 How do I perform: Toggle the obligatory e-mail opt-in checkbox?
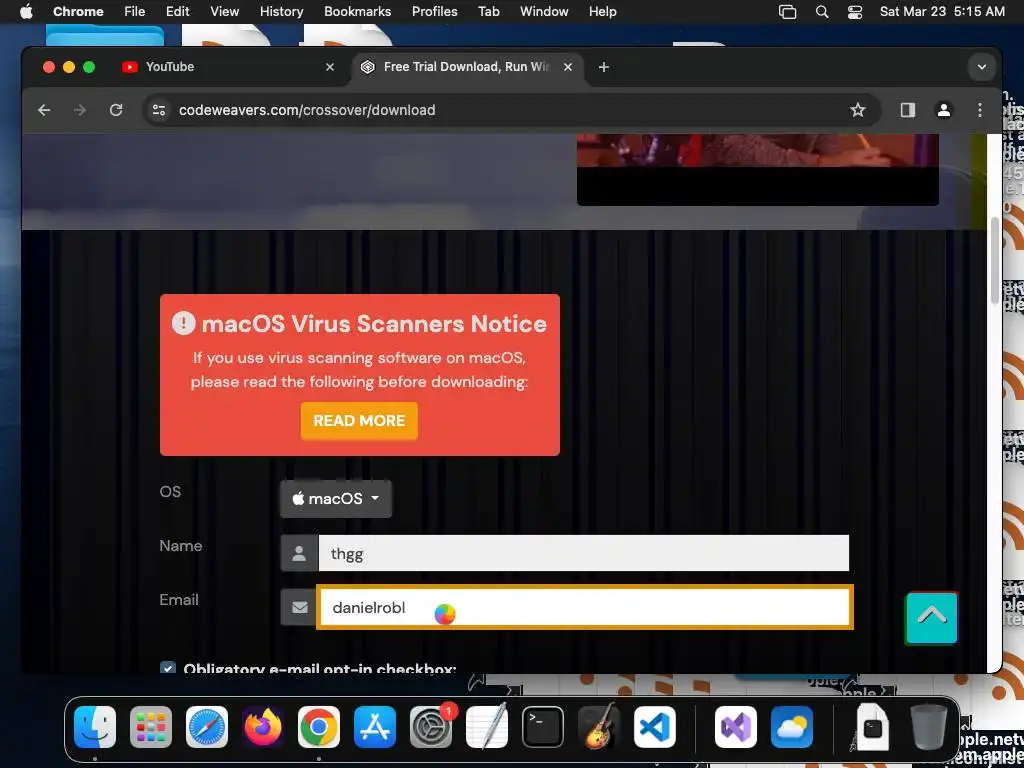point(168,668)
